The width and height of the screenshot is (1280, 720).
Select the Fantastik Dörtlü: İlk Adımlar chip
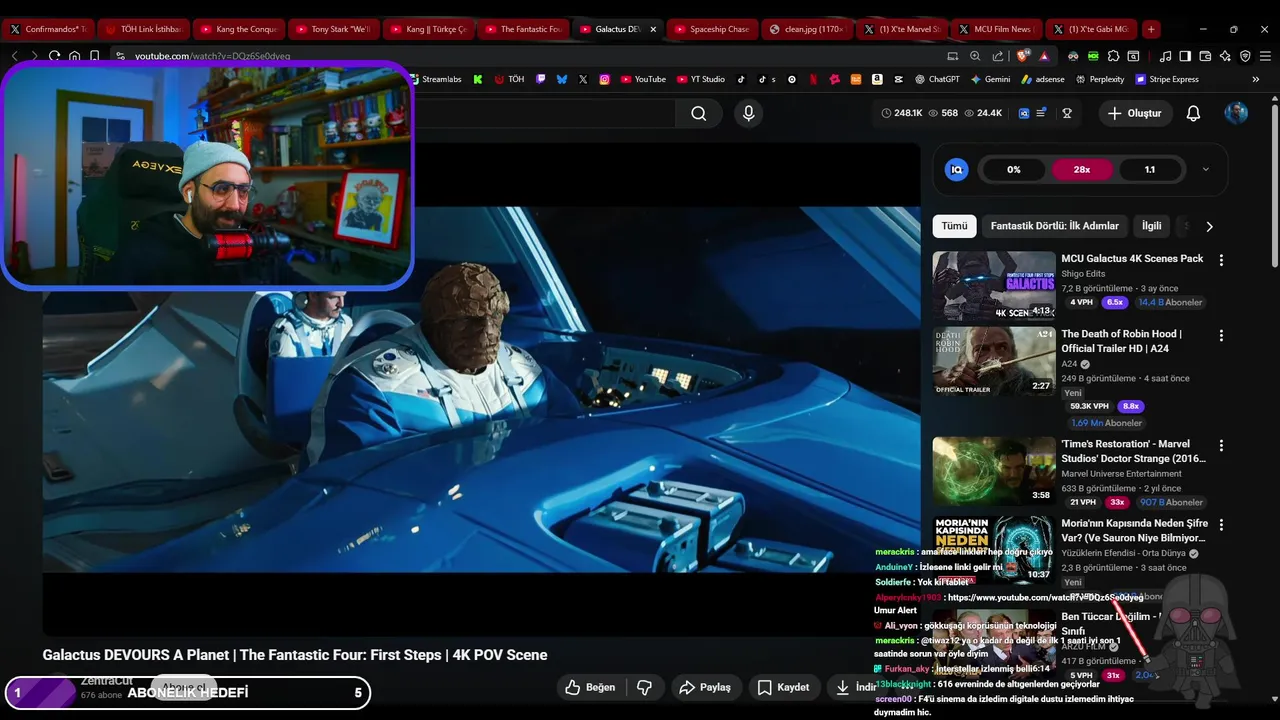click(1055, 226)
